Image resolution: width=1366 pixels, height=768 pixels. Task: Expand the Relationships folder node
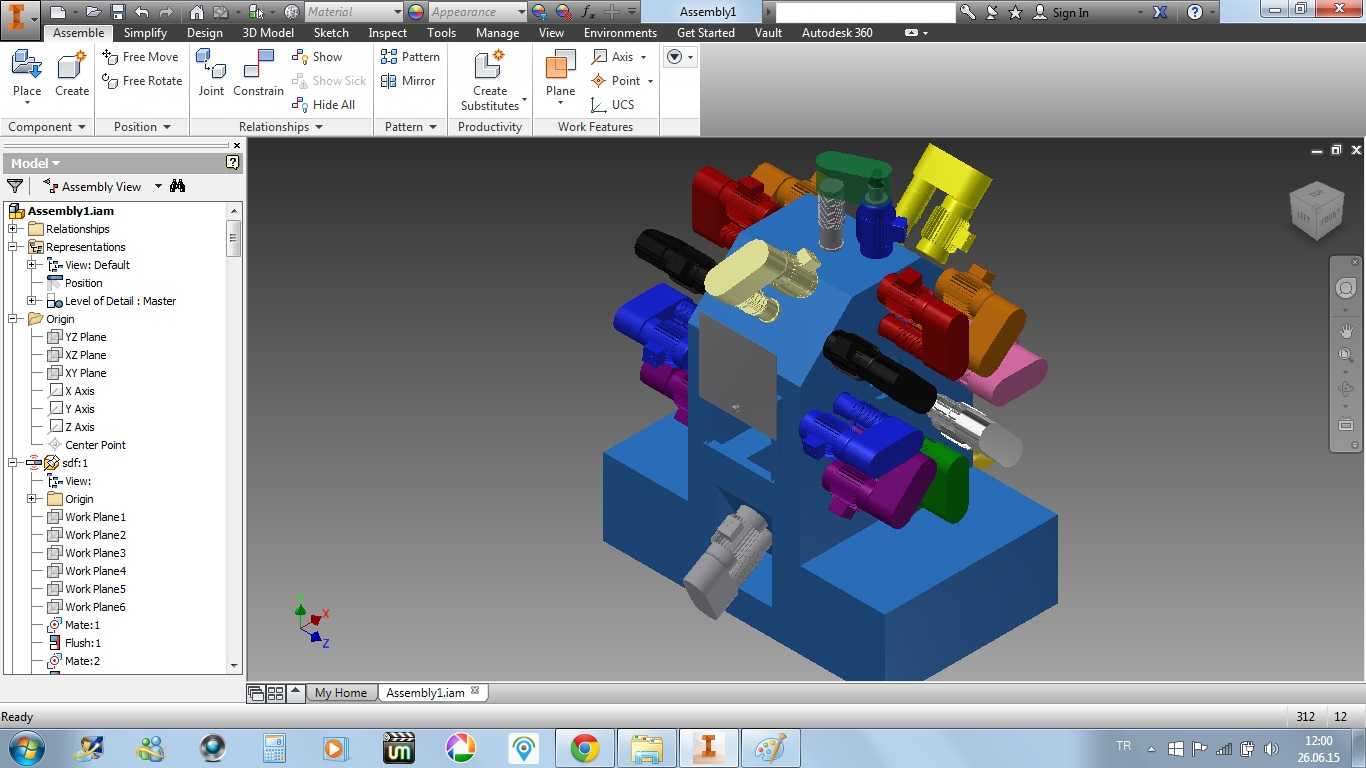click(13, 229)
